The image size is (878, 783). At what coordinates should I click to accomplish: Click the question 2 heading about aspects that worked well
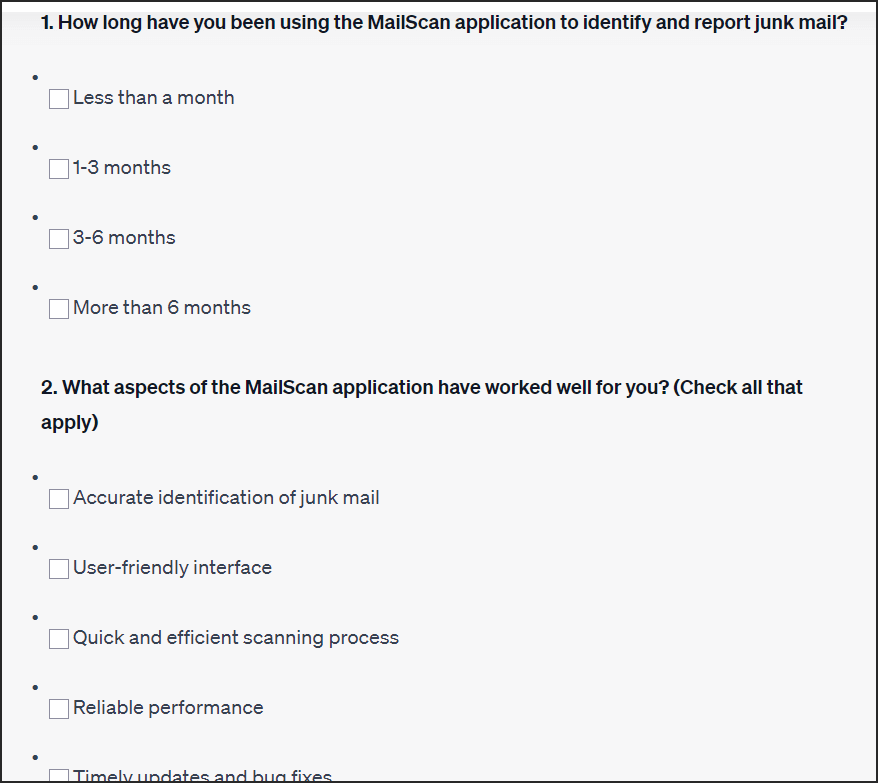pyautogui.click(x=422, y=404)
